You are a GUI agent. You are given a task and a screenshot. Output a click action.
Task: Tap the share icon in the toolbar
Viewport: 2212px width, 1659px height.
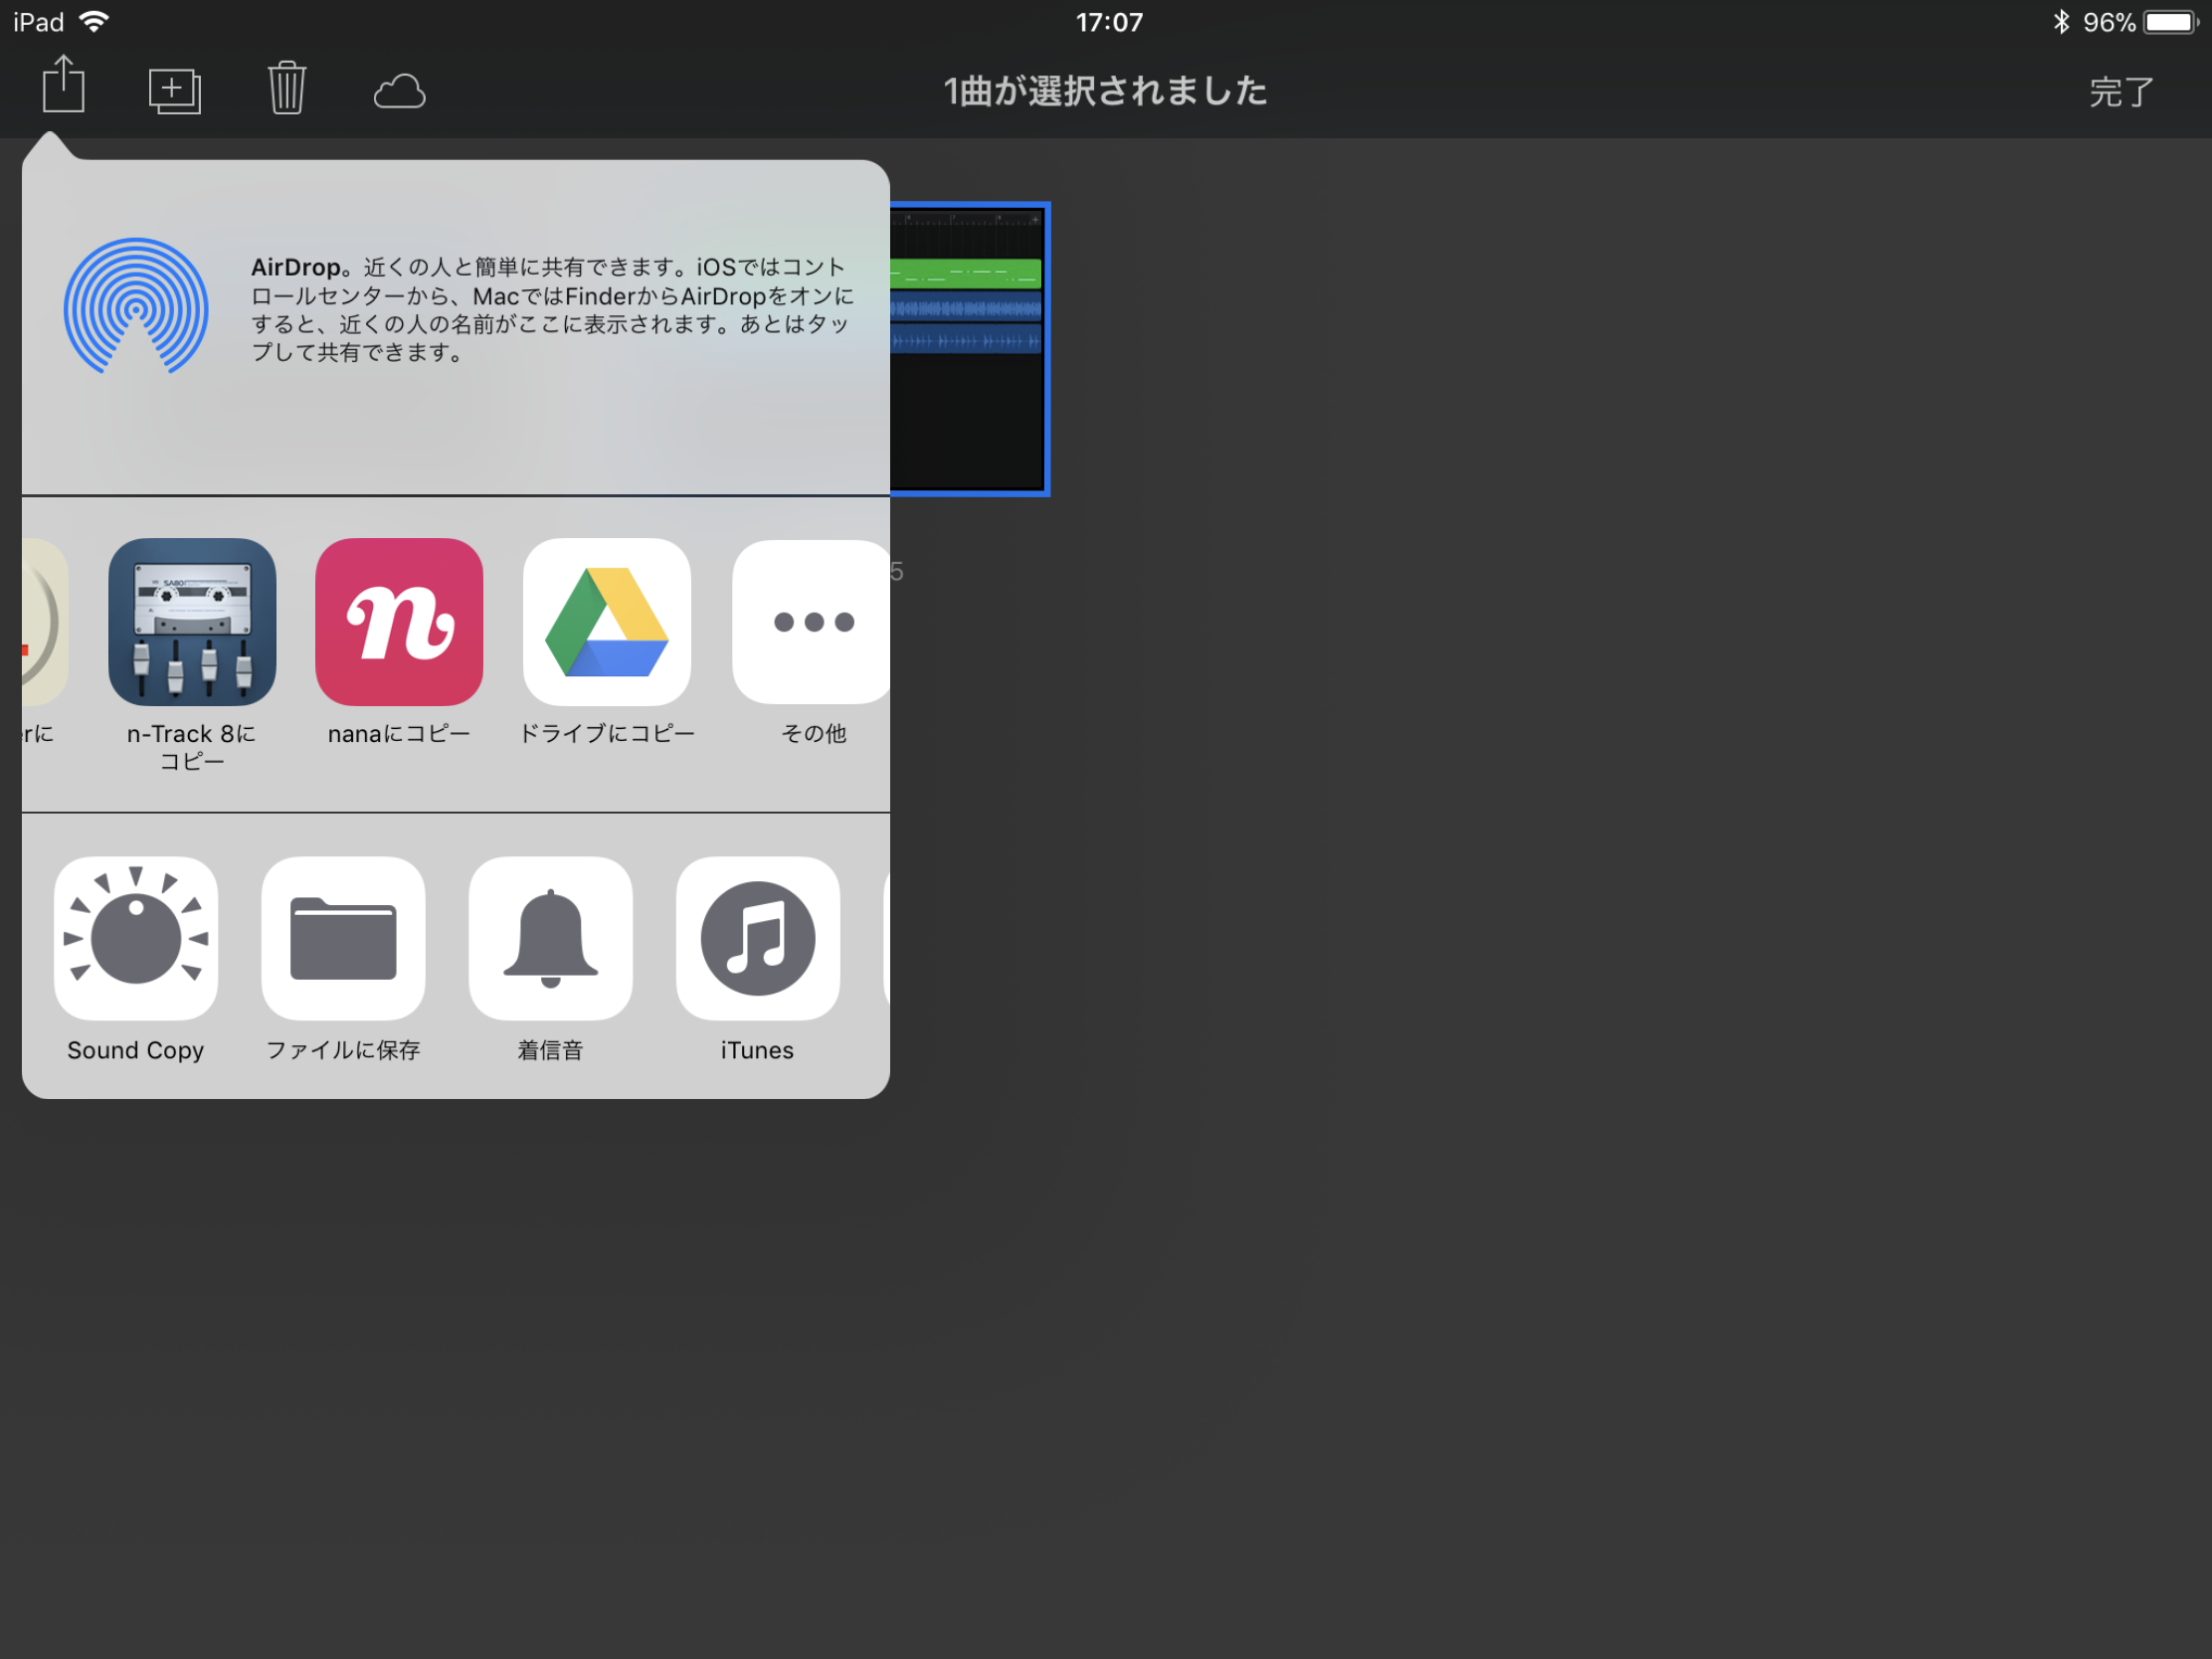(x=63, y=85)
